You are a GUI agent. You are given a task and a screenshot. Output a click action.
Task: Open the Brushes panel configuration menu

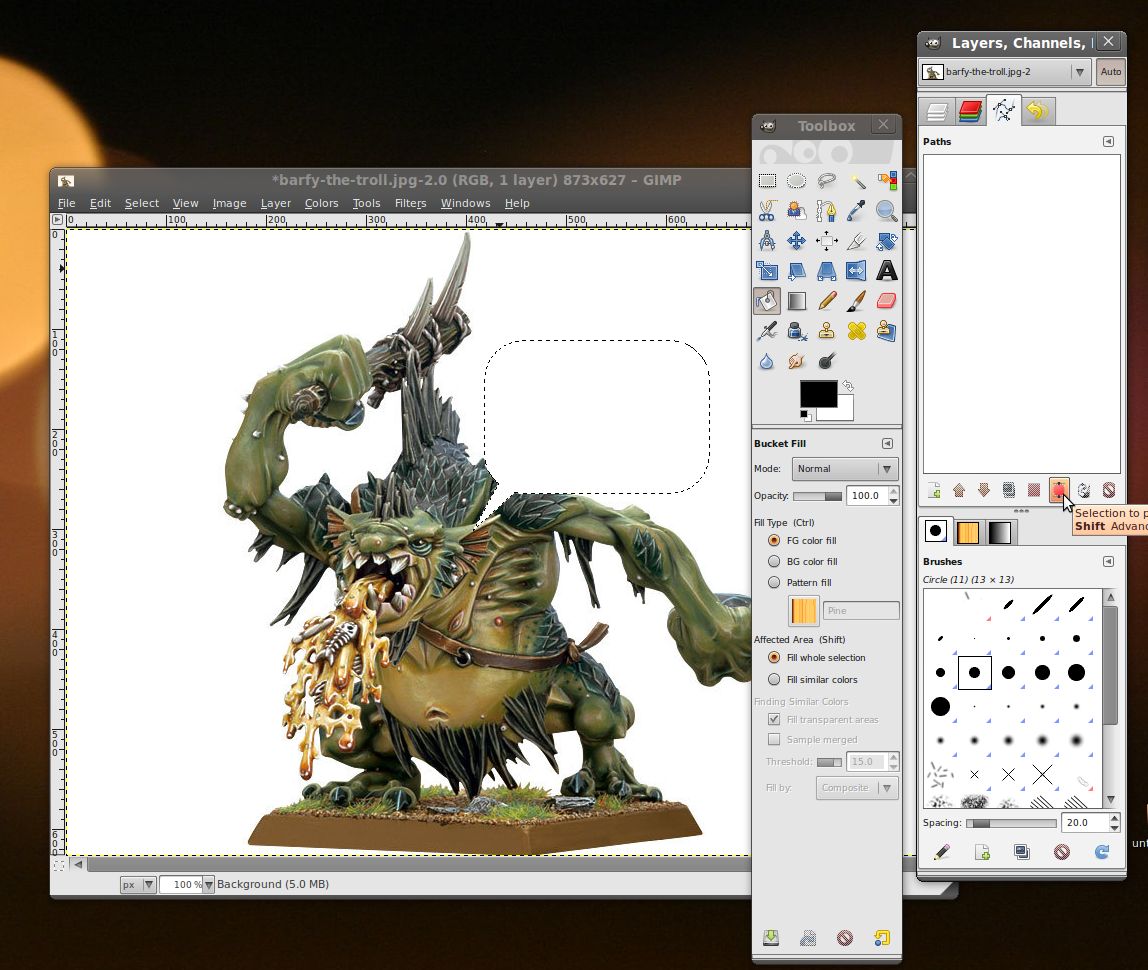[1108, 562]
